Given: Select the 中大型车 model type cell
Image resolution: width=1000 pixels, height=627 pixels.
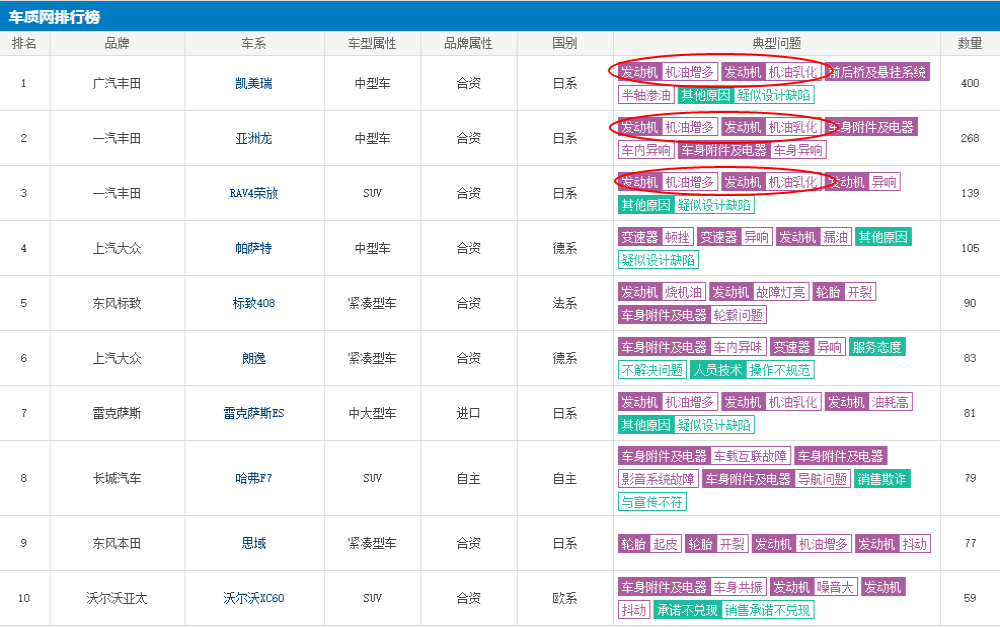Looking at the screenshot, I should pyautogui.click(x=372, y=413).
